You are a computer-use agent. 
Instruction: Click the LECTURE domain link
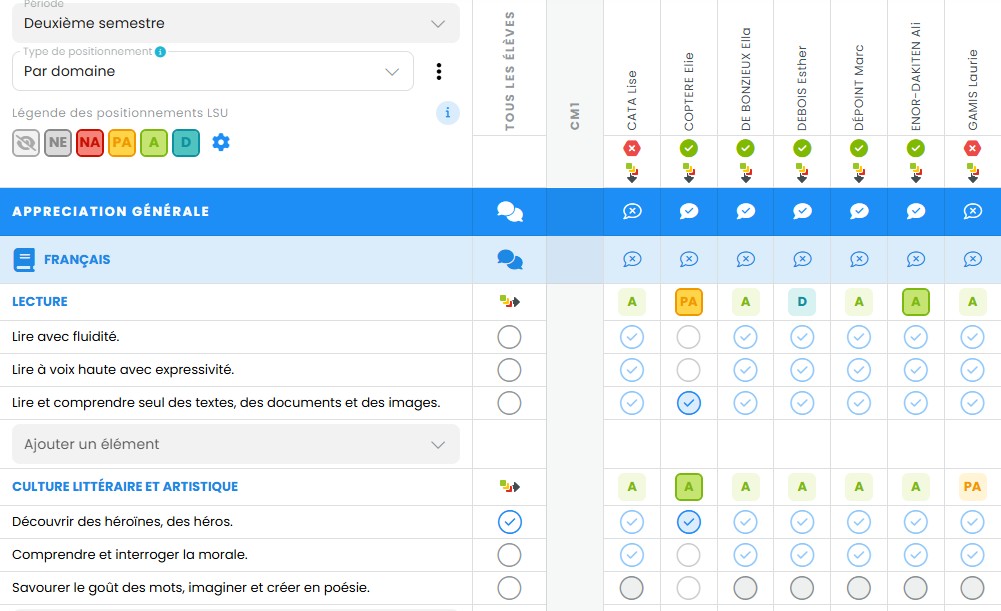[x=40, y=301]
